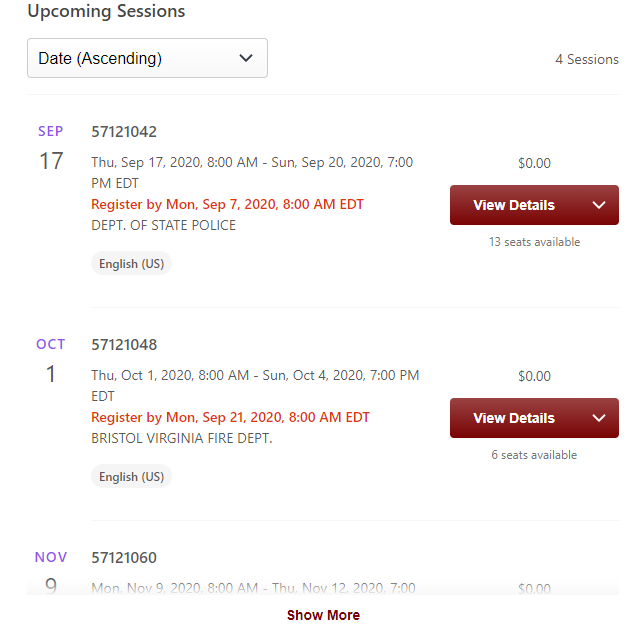
Task: Click the SEP 17 date badge
Action: coord(51,148)
